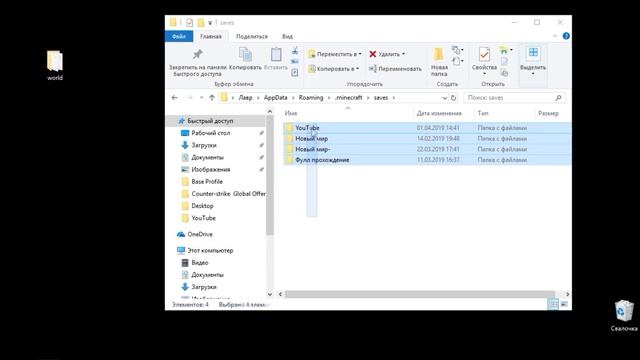Image resolution: width=640 pixels, height=360 pixels.
Task: Open the Удалить dropdown arrow
Action: tap(403, 54)
